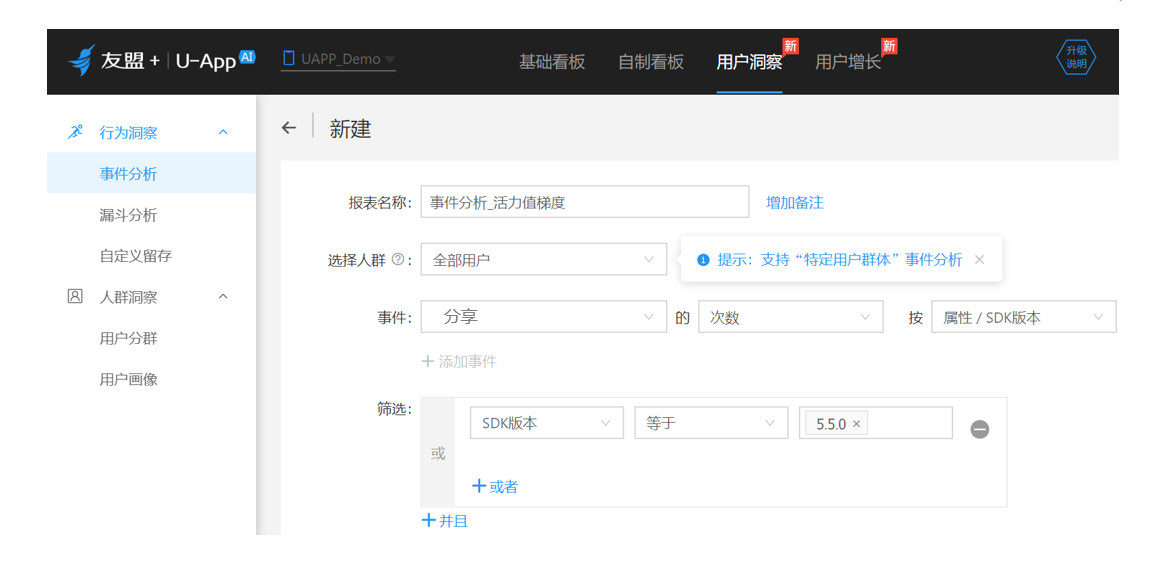This screenshot has width=1170, height=583.
Task: Open the 用户增长 tab
Action: 847,61
